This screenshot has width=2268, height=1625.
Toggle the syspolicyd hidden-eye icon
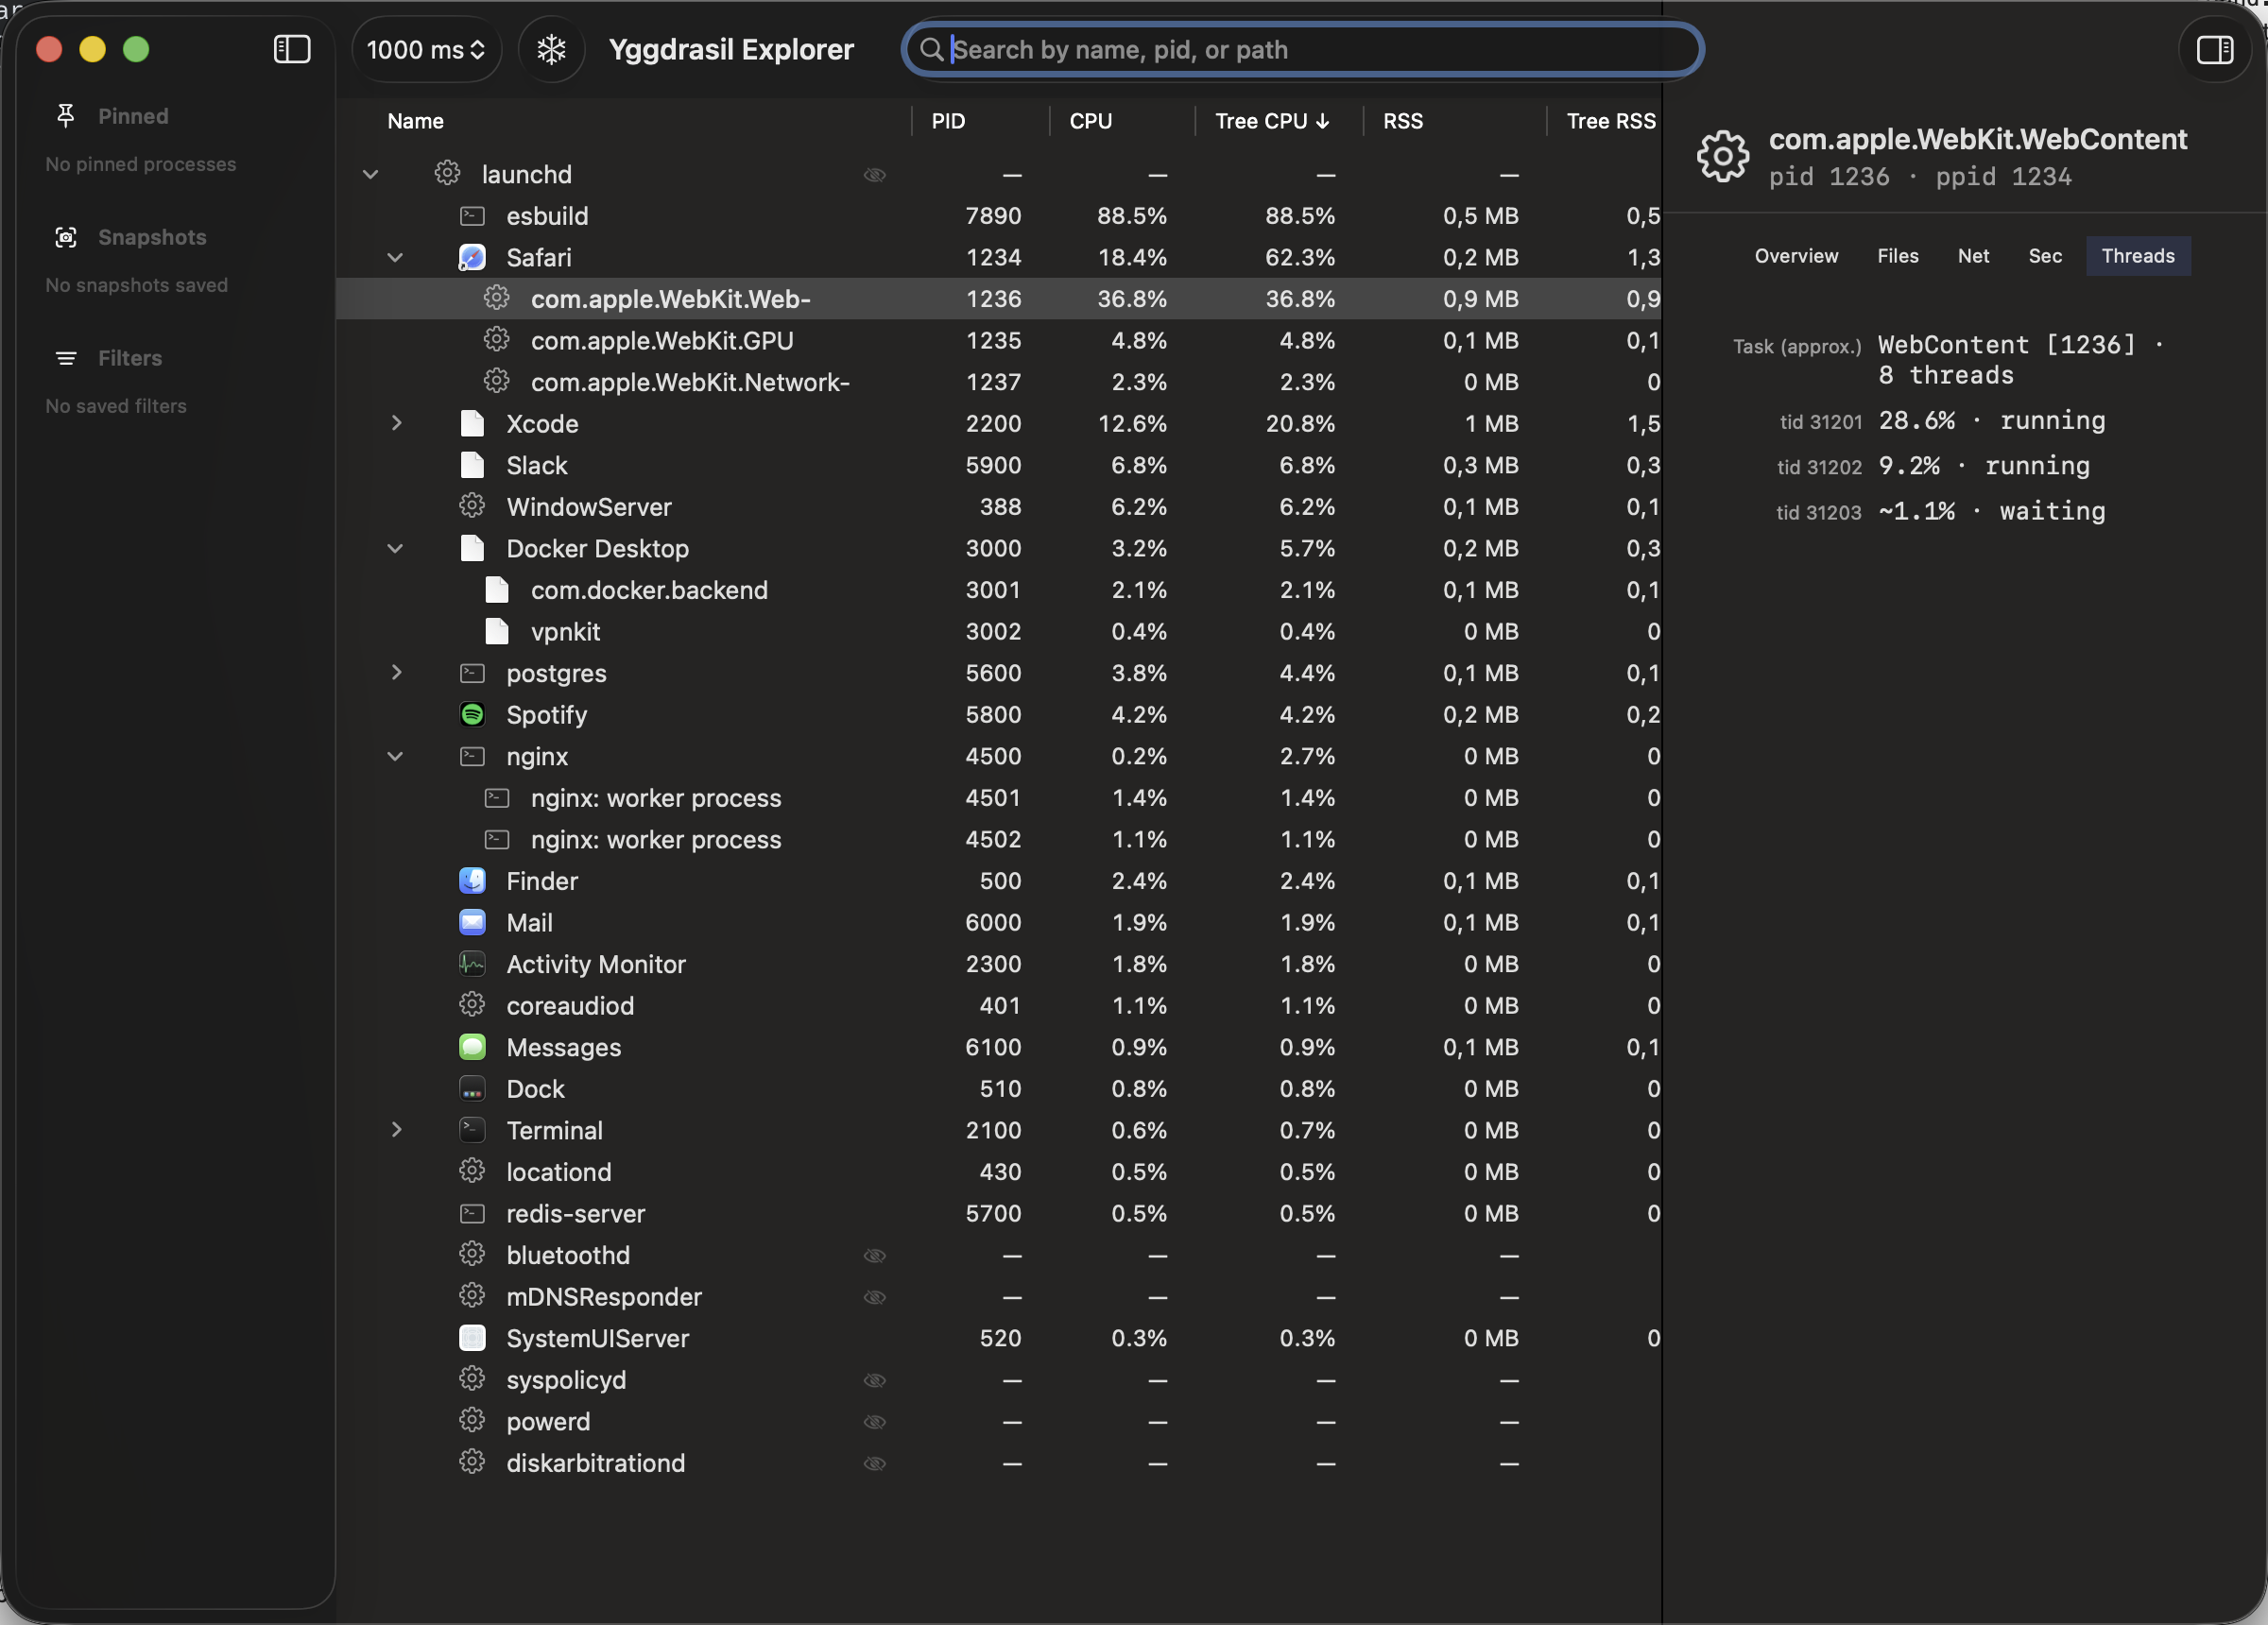click(875, 1380)
